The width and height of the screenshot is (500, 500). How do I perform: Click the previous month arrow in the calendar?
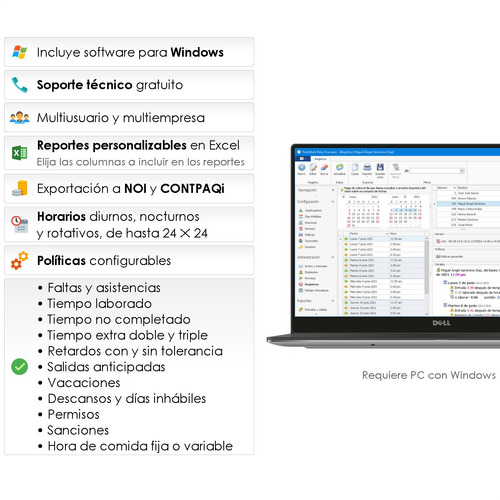tap(344, 197)
